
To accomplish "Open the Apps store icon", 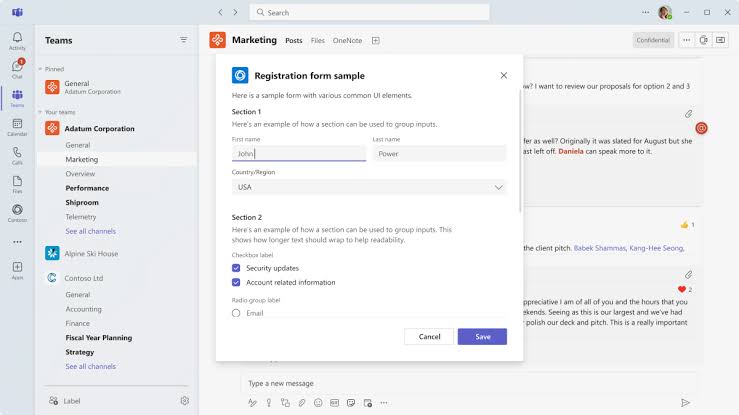I will (17, 271).
